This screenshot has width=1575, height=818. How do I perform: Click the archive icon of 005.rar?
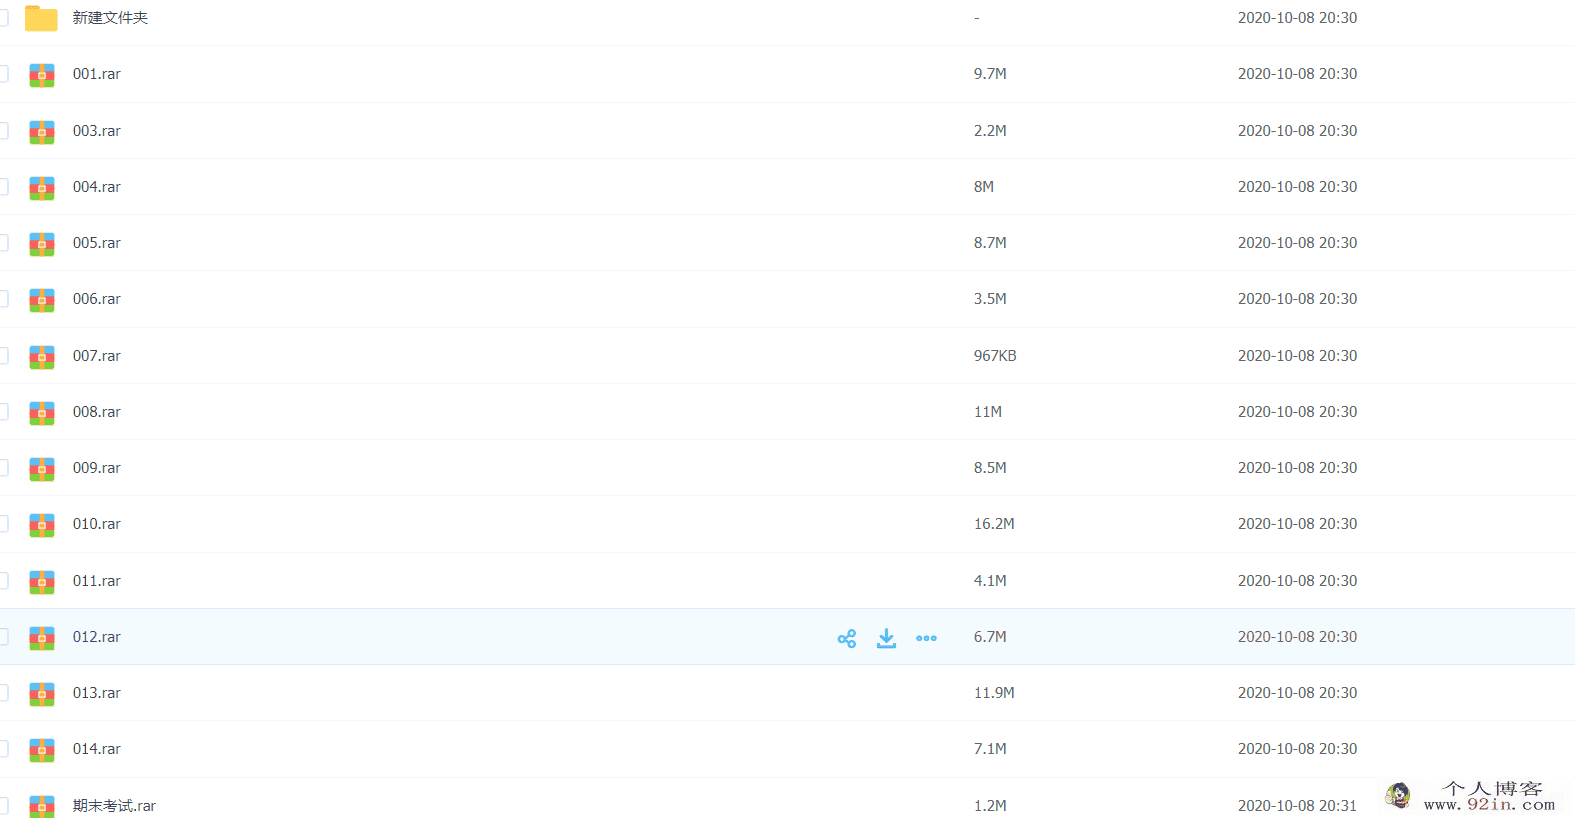[x=42, y=244]
